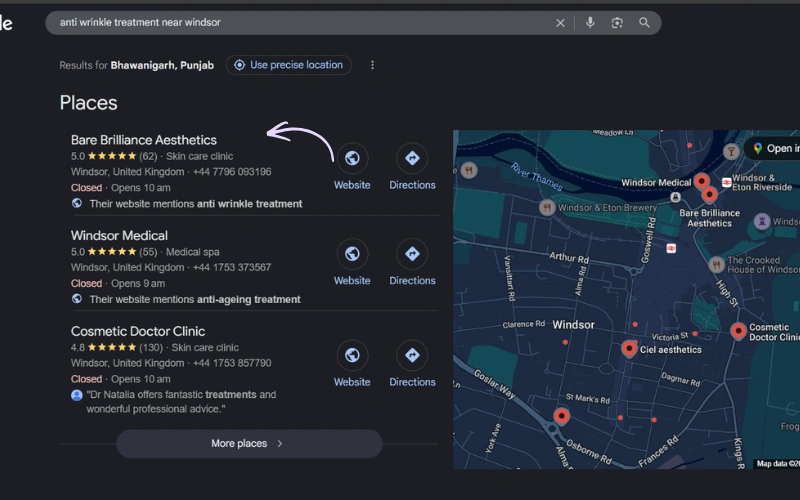The image size is (800, 500).
Task: Open Windsor Medical website globe icon
Action: tap(352, 254)
